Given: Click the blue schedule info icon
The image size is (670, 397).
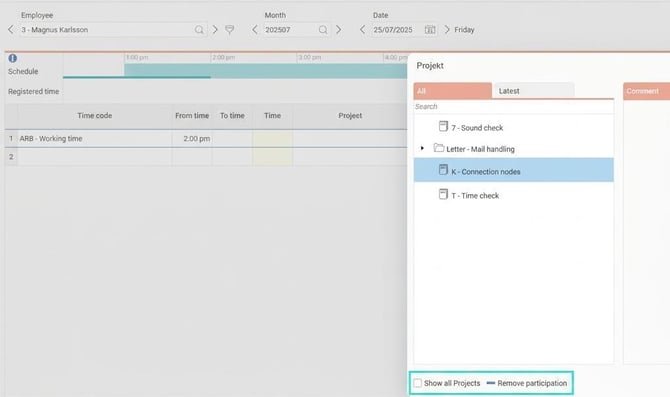Looking at the screenshot, I should click(12, 58).
